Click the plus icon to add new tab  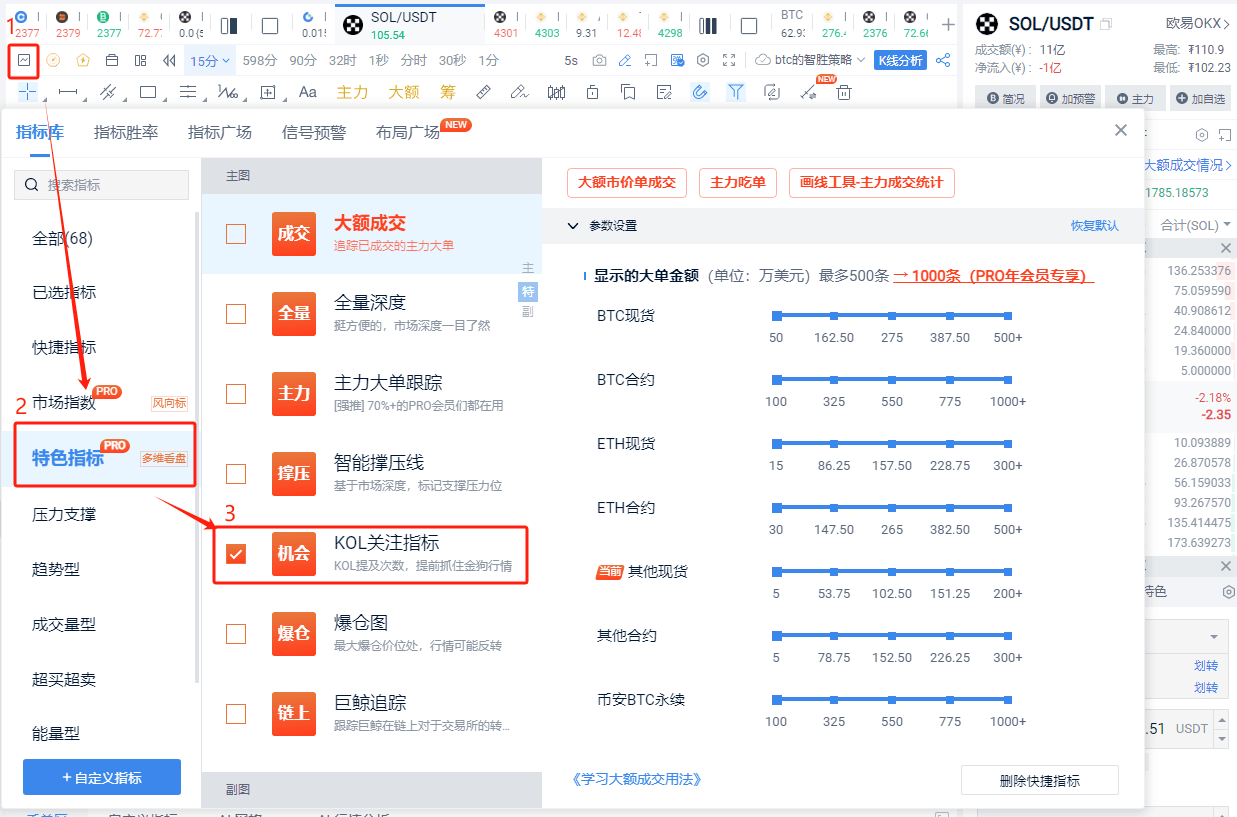948,24
